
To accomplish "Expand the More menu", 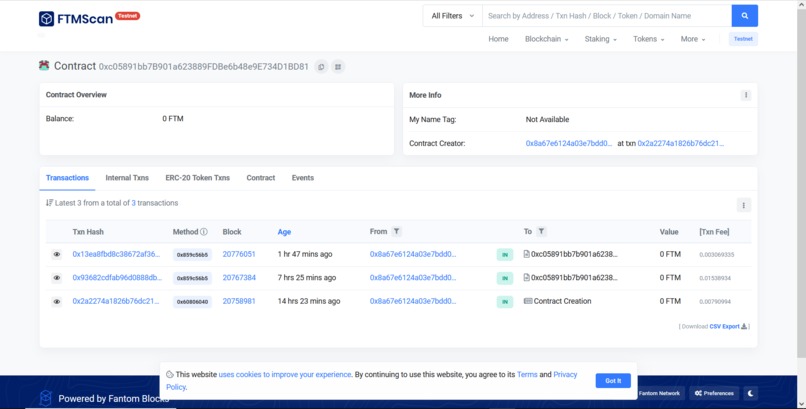I will click(693, 39).
